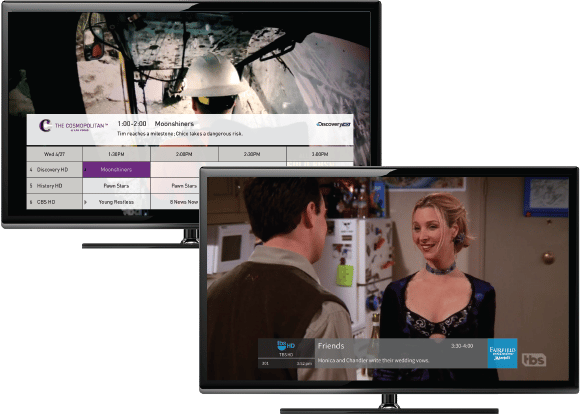Click the 3:52 pm clock in banner

pyautogui.click(x=304, y=364)
